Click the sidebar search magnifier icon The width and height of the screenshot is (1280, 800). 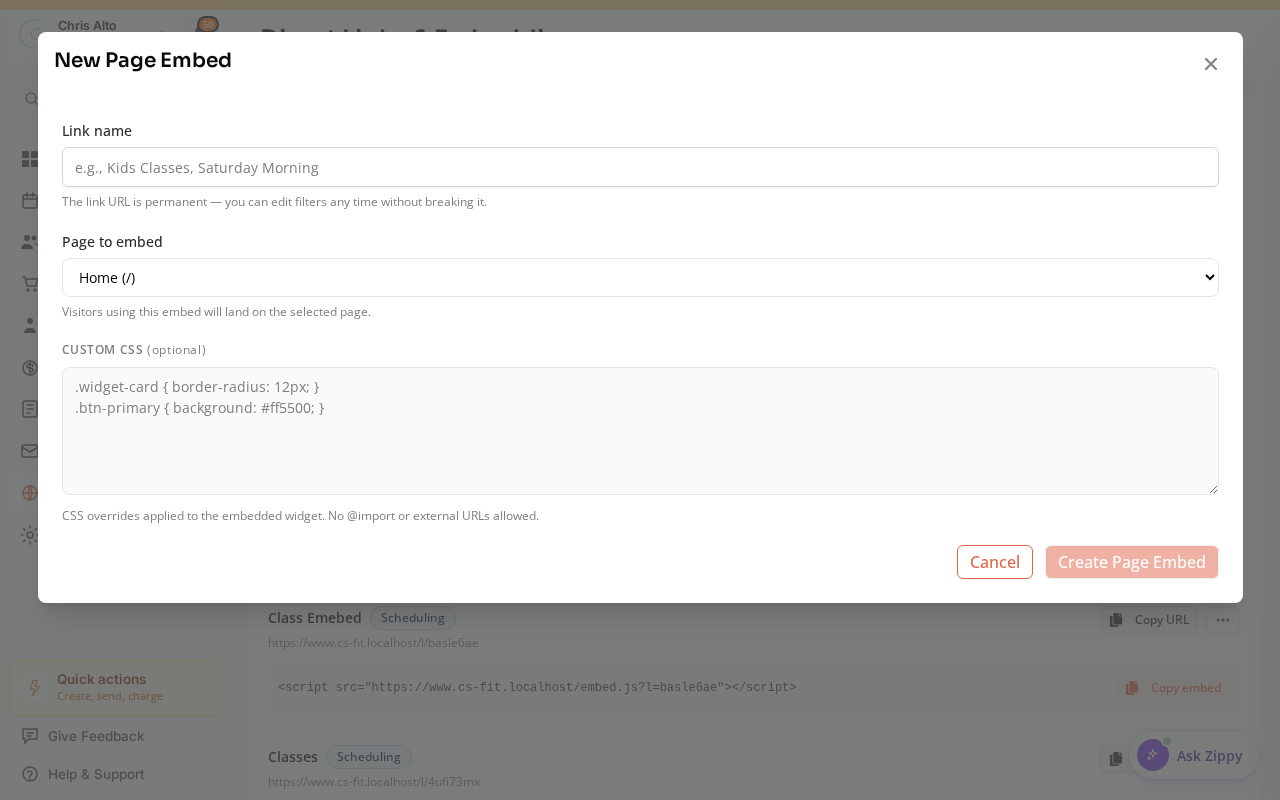pyautogui.click(x=31, y=99)
